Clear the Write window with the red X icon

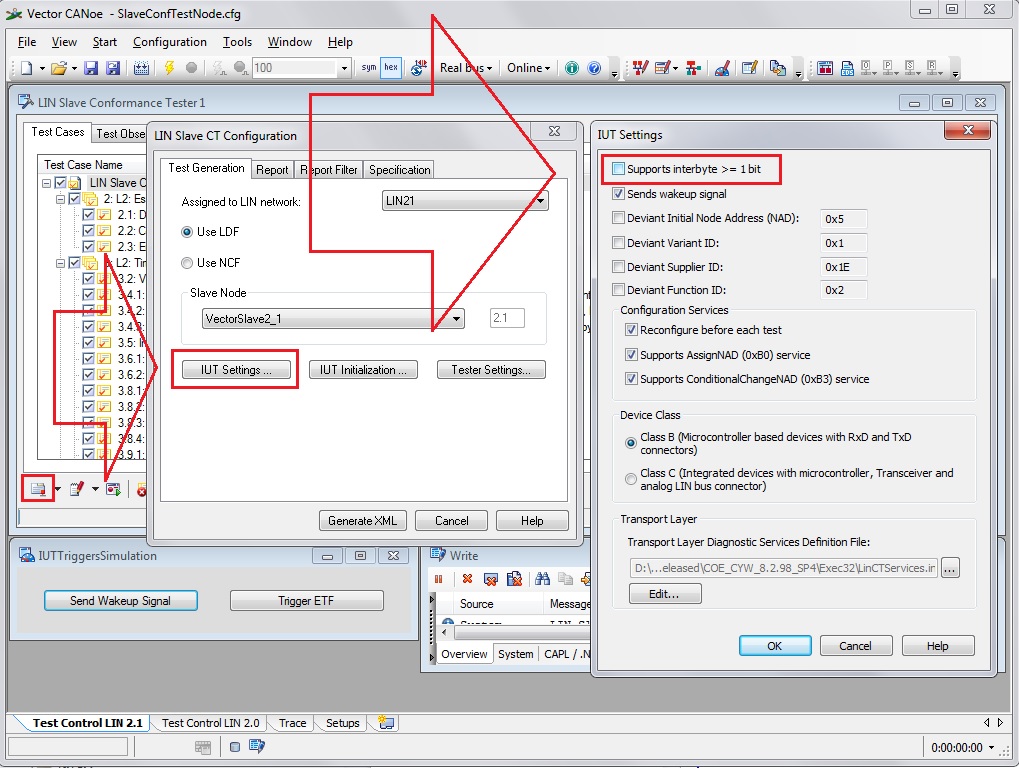pos(466,578)
